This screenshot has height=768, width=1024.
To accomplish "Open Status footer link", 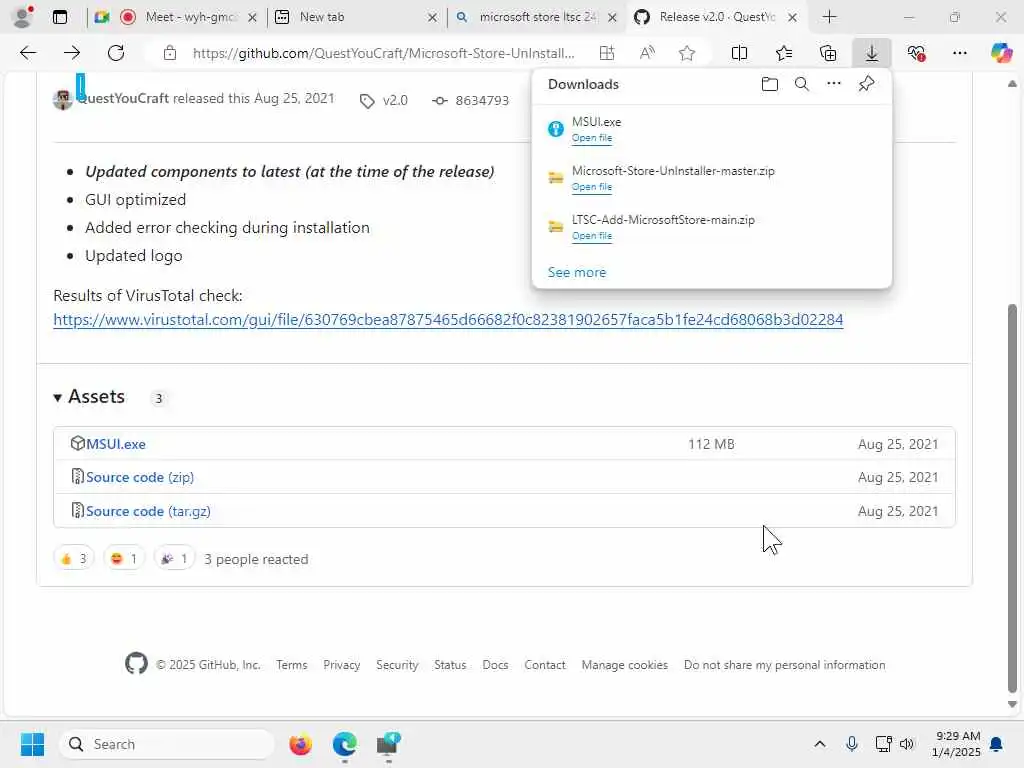I will [x=450, y=664].
